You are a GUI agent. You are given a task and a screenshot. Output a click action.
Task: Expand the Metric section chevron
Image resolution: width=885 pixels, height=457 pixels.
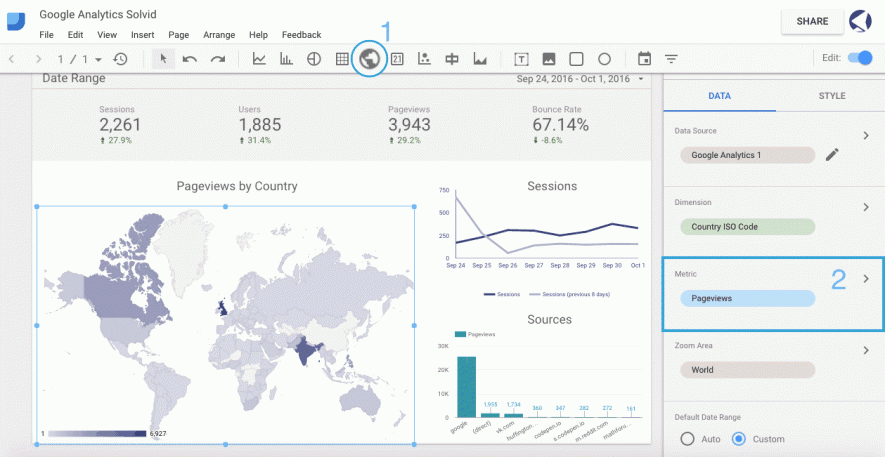pos(865,279)
